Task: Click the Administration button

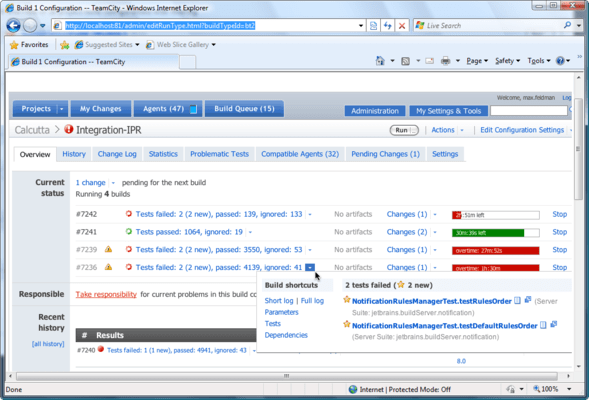Action: click(x=375, y=111)
